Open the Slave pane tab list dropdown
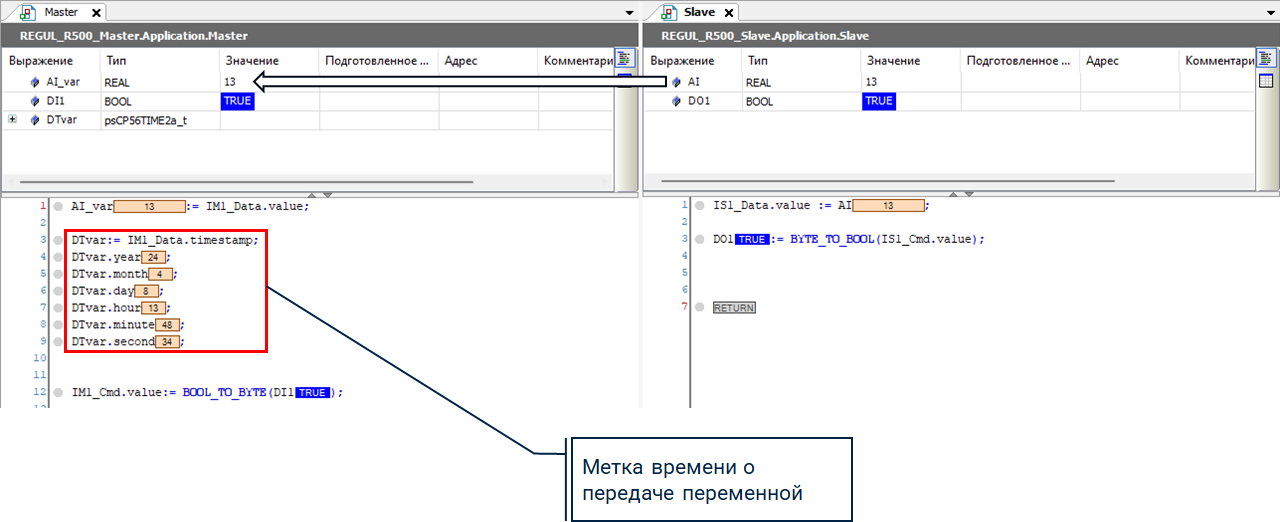The width and height of the screenshot is (1280, 522). coord(1270,13)
